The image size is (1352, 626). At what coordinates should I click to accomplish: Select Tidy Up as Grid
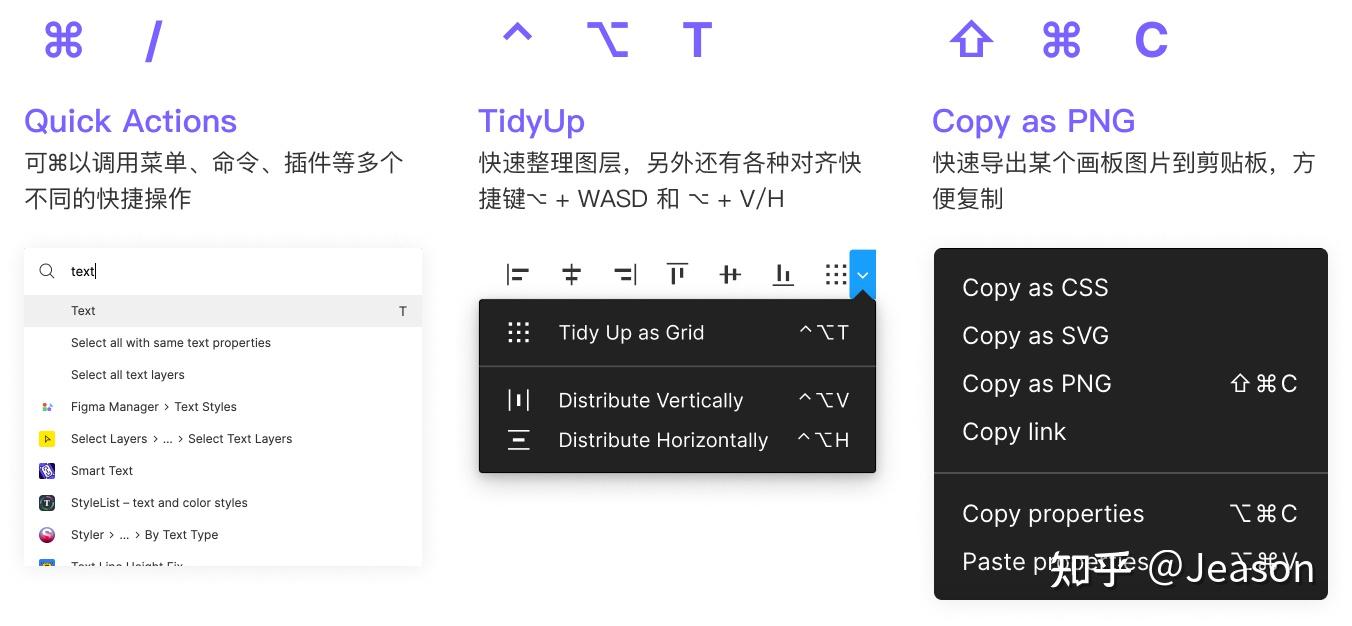(x=677, y=333)
